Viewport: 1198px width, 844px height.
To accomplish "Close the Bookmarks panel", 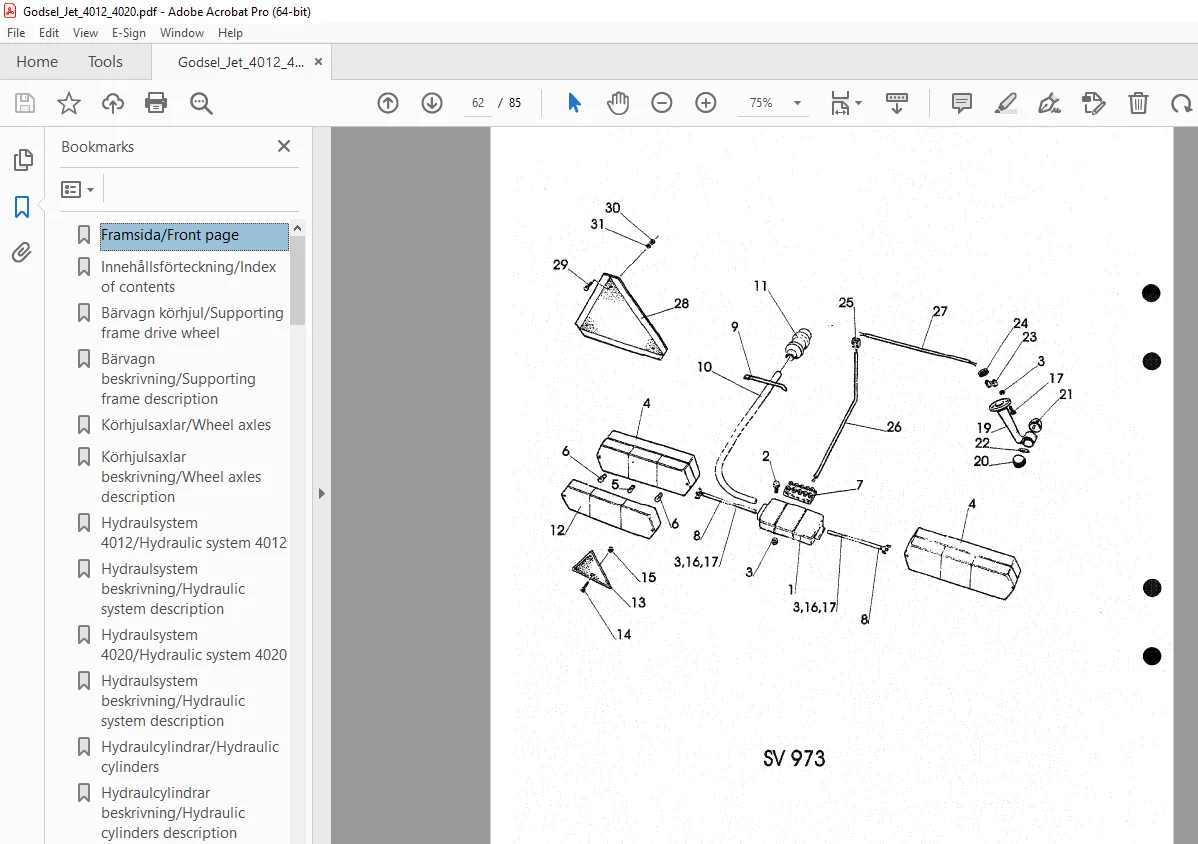I will click(x=283, y=146).
